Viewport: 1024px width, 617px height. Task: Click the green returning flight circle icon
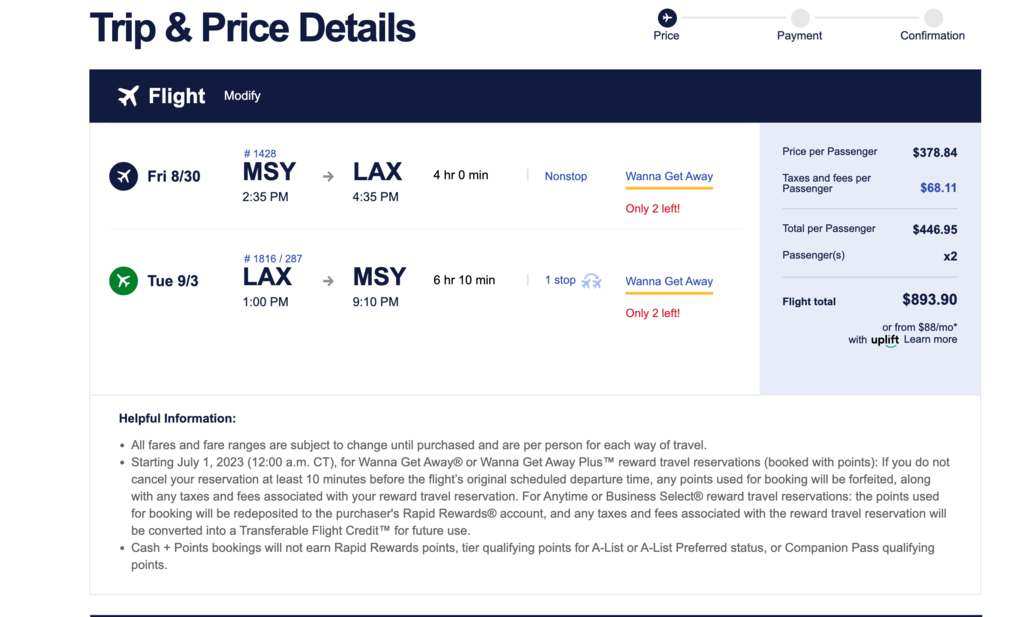click(123, 281)
